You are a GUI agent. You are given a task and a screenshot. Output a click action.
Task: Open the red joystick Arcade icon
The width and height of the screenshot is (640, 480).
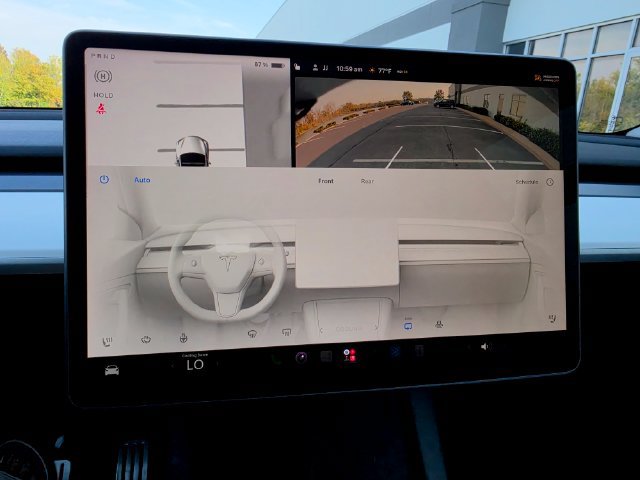pos(349,355)
